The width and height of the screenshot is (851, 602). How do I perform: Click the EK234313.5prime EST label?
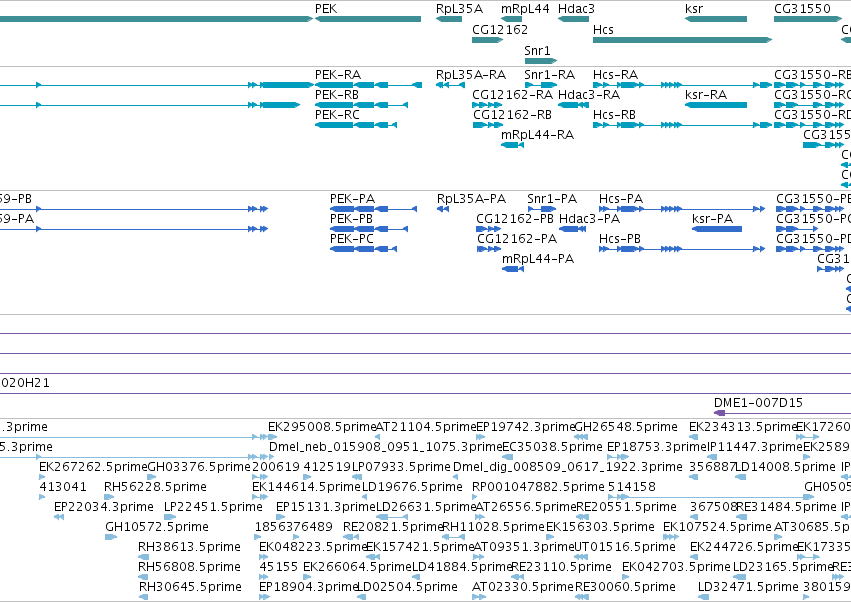pyautogui.click(x=742, y=427)
